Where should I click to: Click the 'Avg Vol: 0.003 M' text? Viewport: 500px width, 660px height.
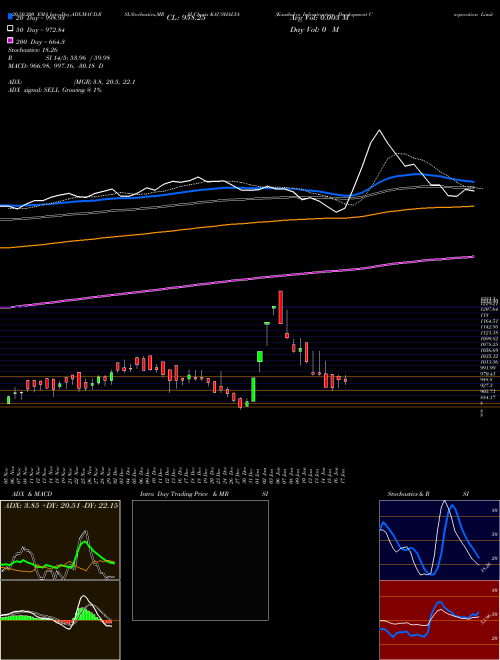tap(319, 18)
